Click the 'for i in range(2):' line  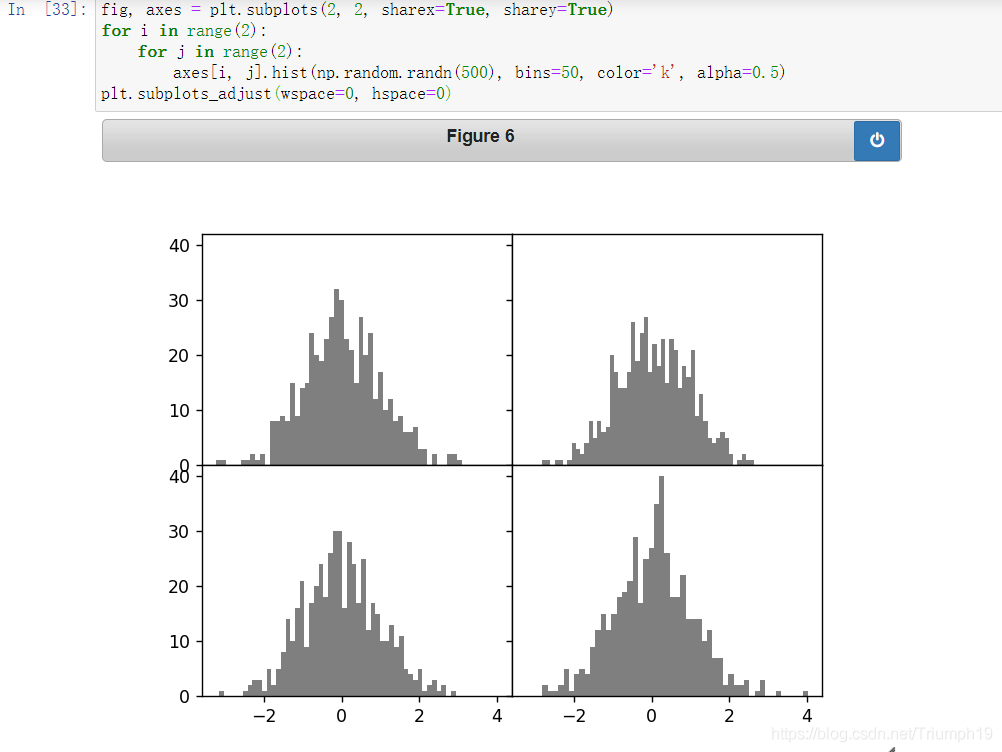(x=184, y=31)
